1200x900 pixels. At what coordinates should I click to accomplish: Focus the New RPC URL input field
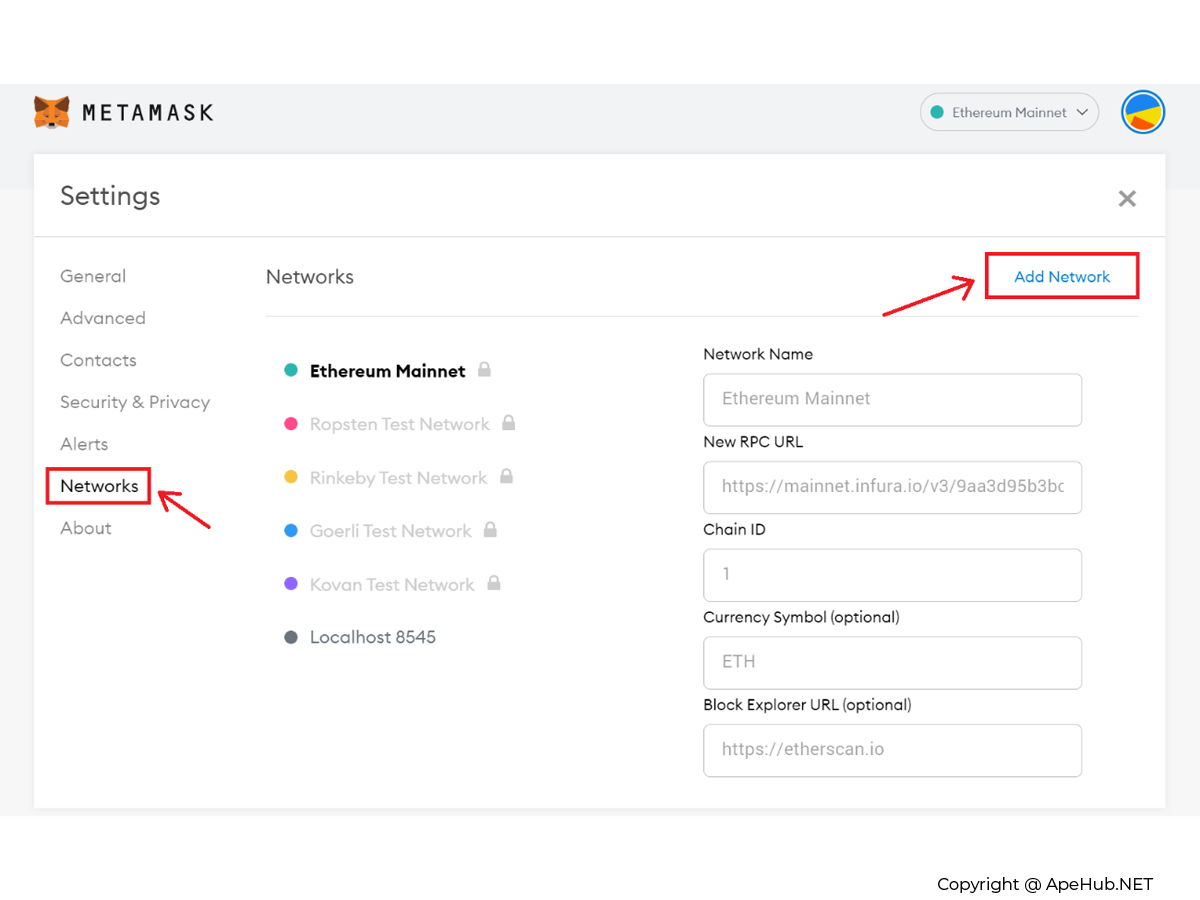coord(892,487)
